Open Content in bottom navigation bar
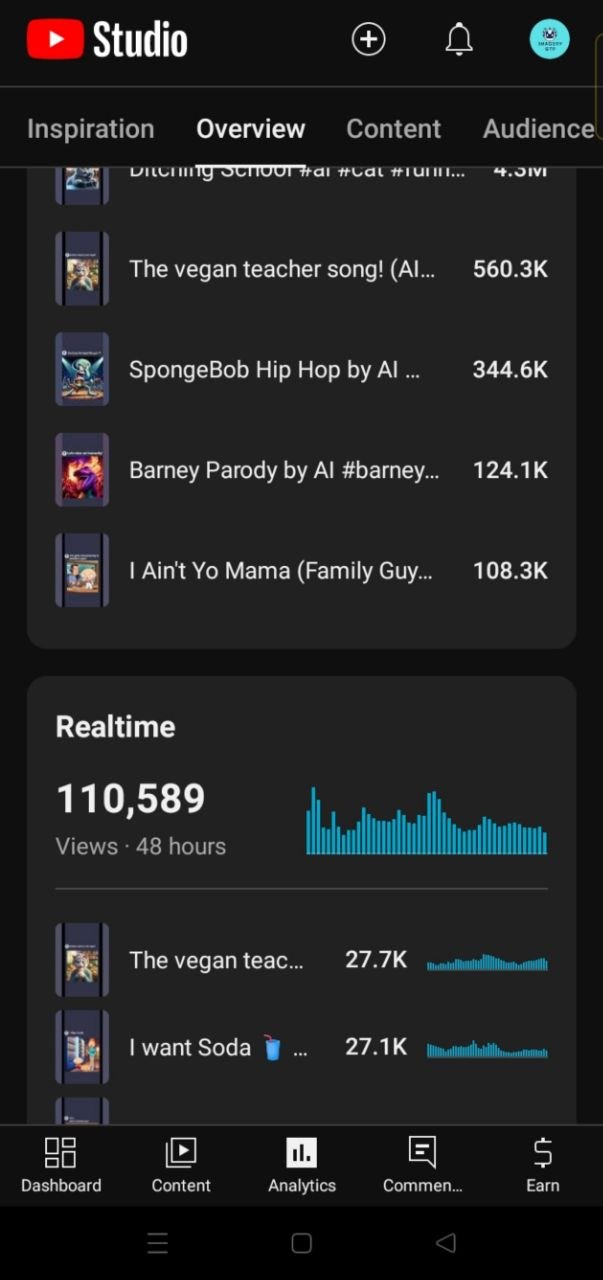The width and height of the screenshot is (603, 1280). pos(181,1166)
